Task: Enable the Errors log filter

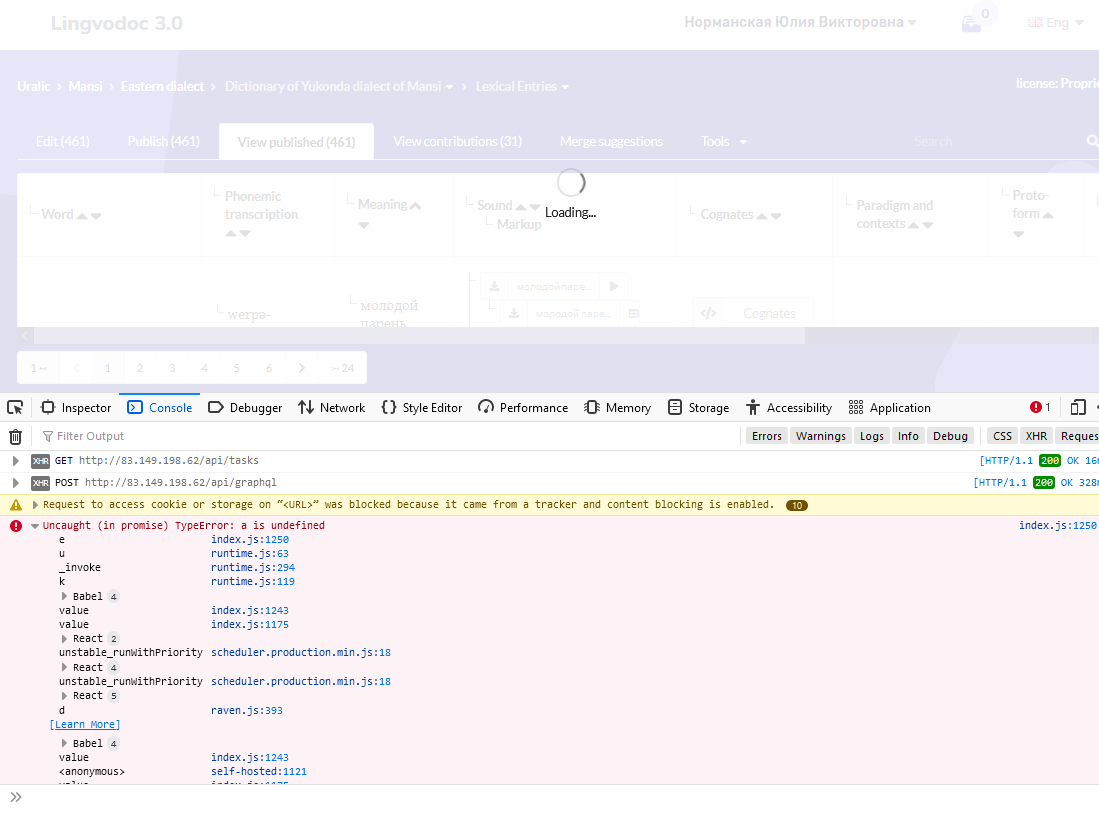Action: (x=766, y=435)
